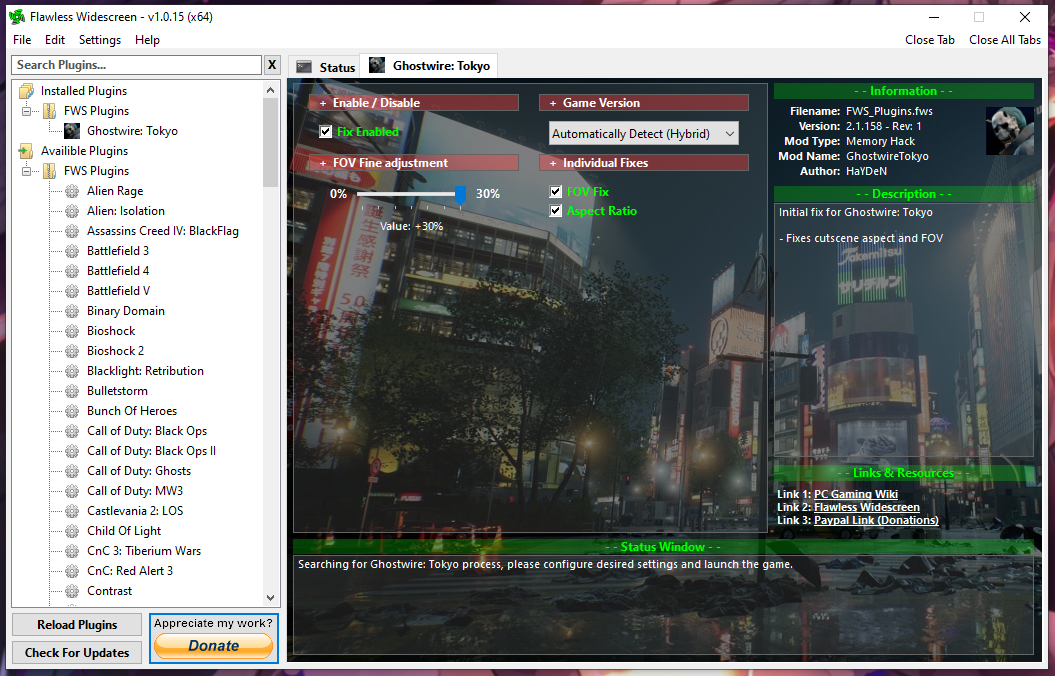The width and height of the screenshot is (1055, 676).
Task: Collapse the Game Version section header
Action: pyautogui.click(x=644, y=103)
